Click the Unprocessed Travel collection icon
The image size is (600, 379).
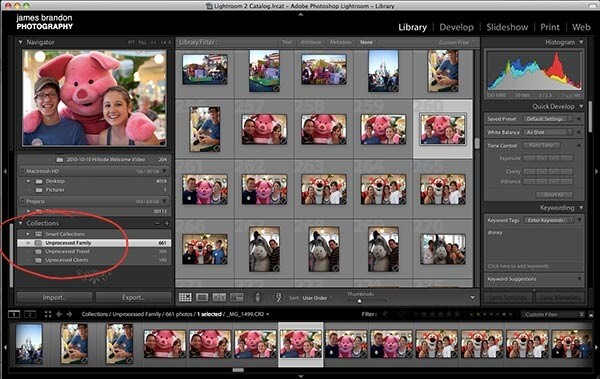(x=38, y=252)
